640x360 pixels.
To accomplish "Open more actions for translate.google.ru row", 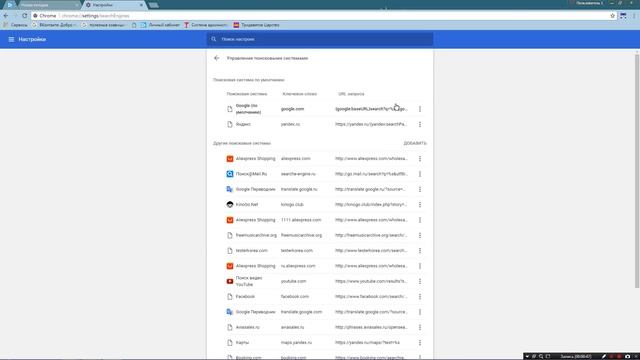I will (420, 189).
